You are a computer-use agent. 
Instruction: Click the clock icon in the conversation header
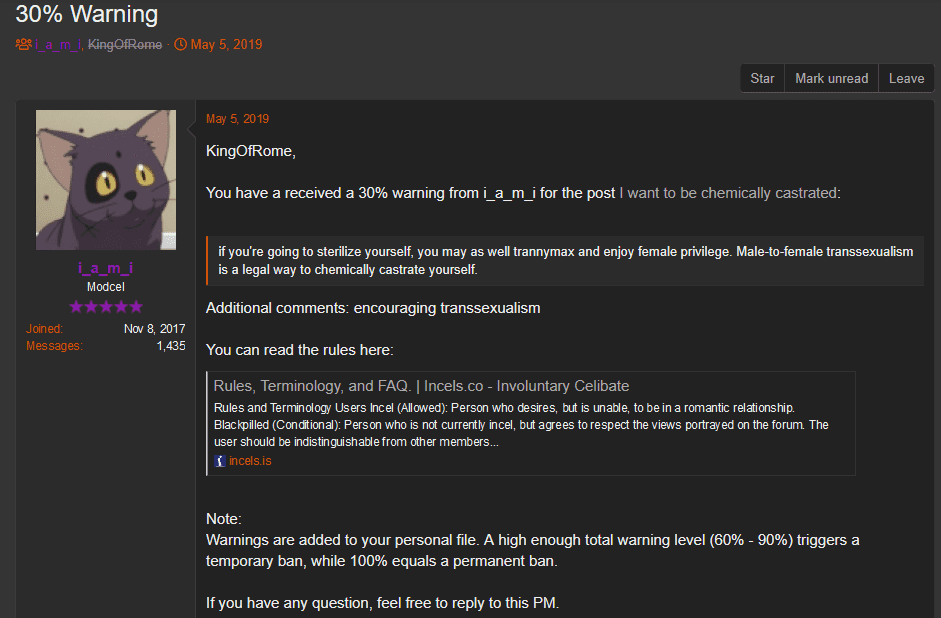click(x=181, y=45)
